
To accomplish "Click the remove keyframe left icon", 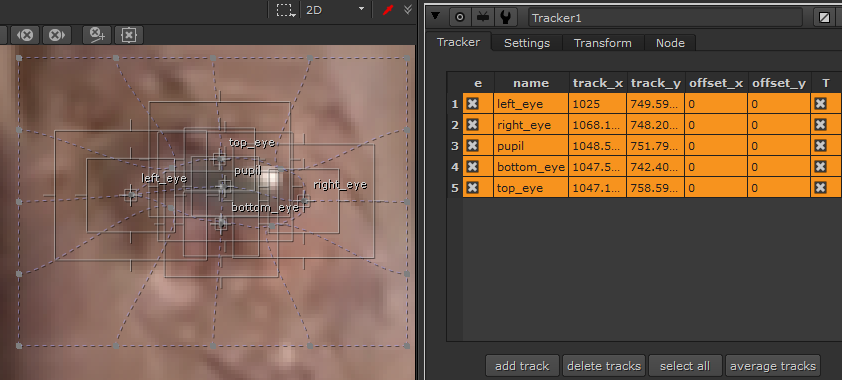I will coord(25,35).
